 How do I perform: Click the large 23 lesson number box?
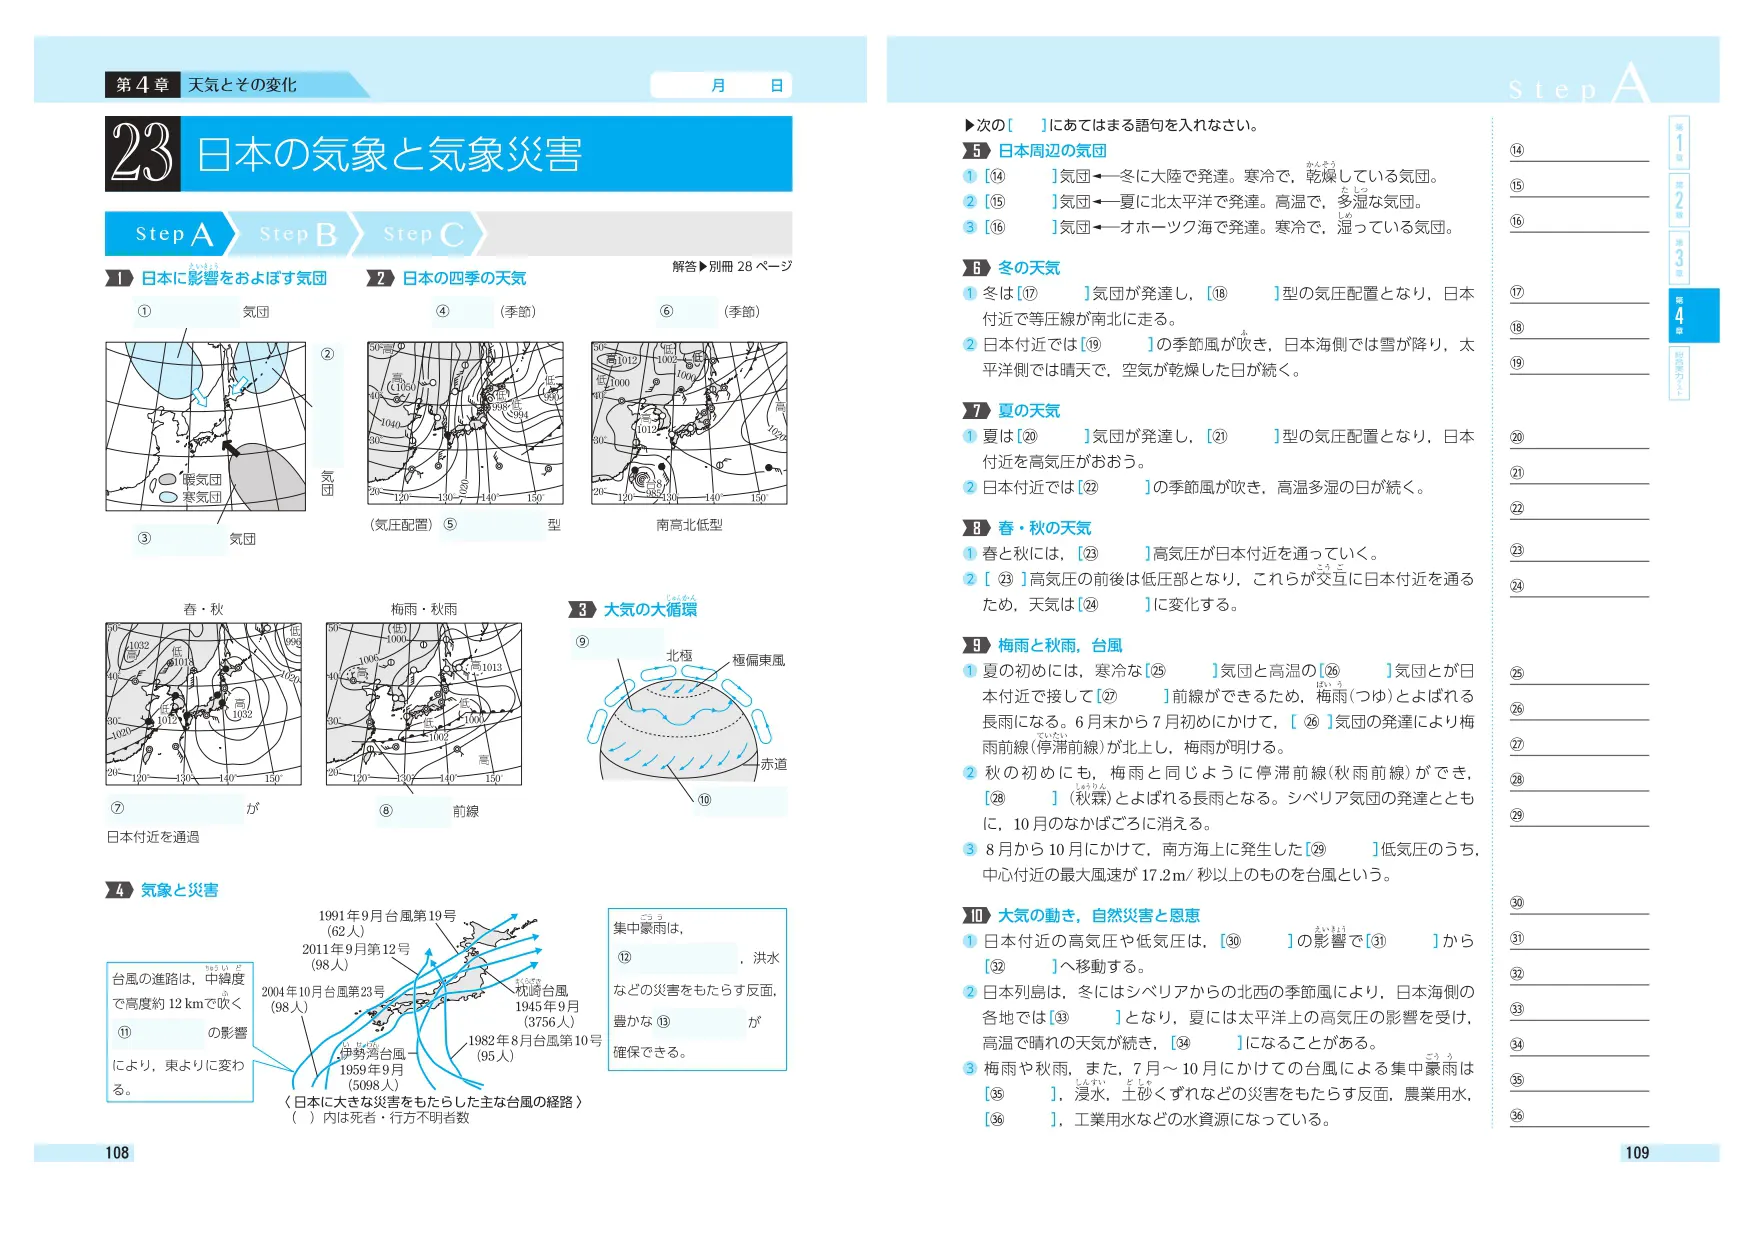point(143,154)
